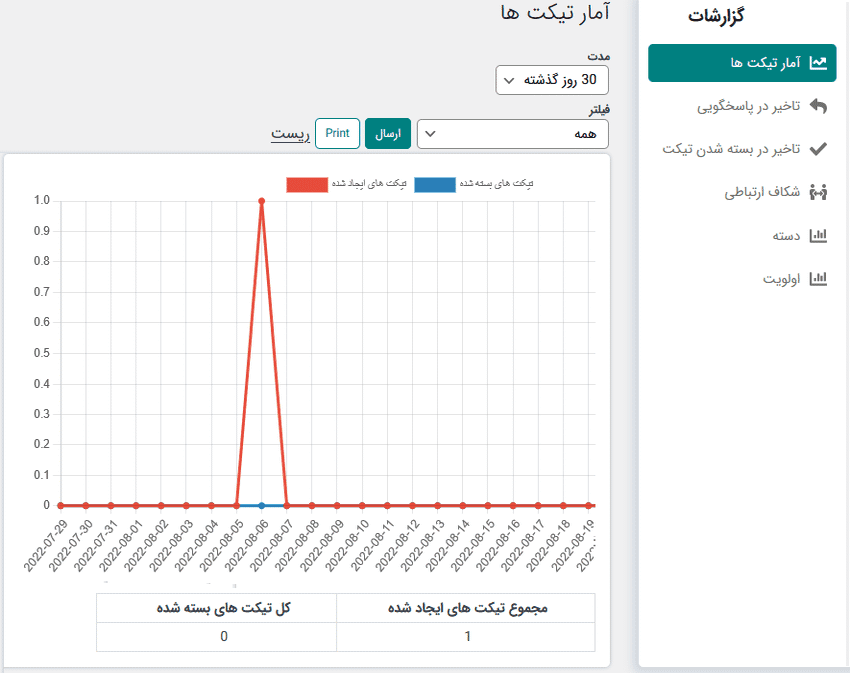Click the reply arrow icon for تاخیر در پاسخگویی

coord(817,106)
